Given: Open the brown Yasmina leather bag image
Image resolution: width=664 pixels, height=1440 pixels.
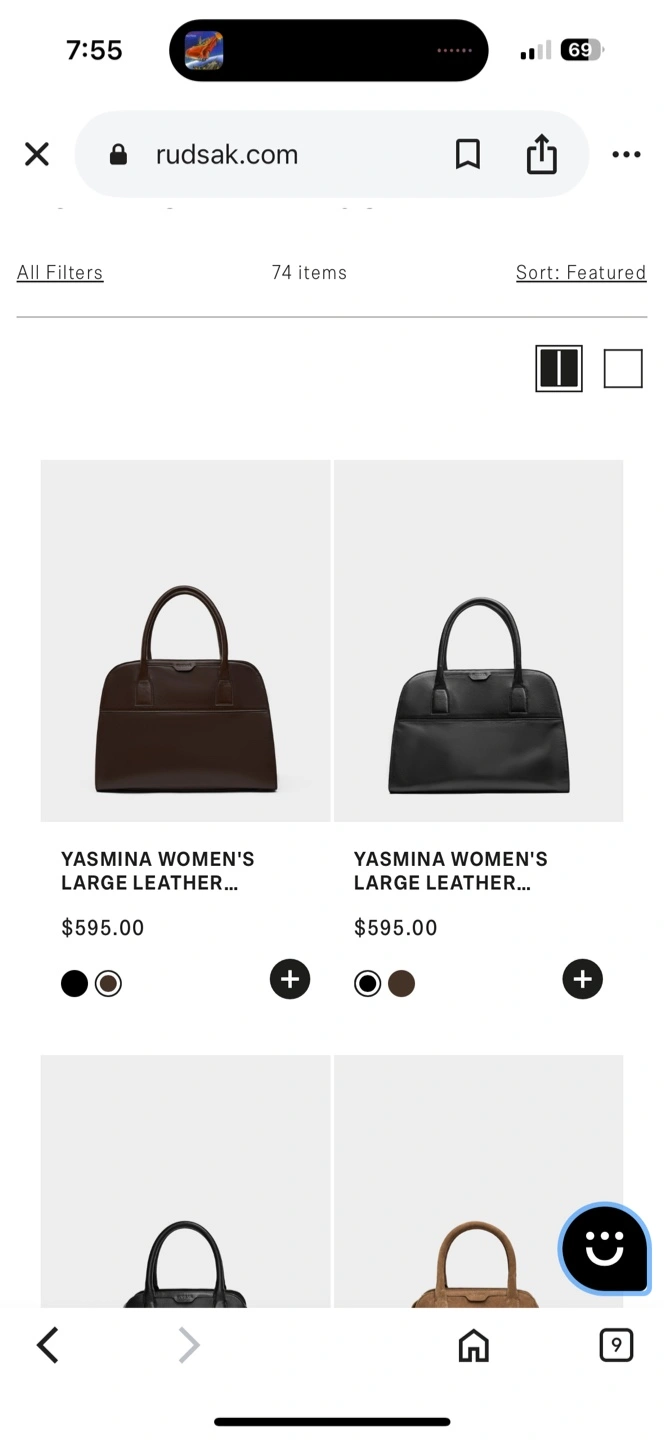Looking at the screenshot, I should (185, 641).
